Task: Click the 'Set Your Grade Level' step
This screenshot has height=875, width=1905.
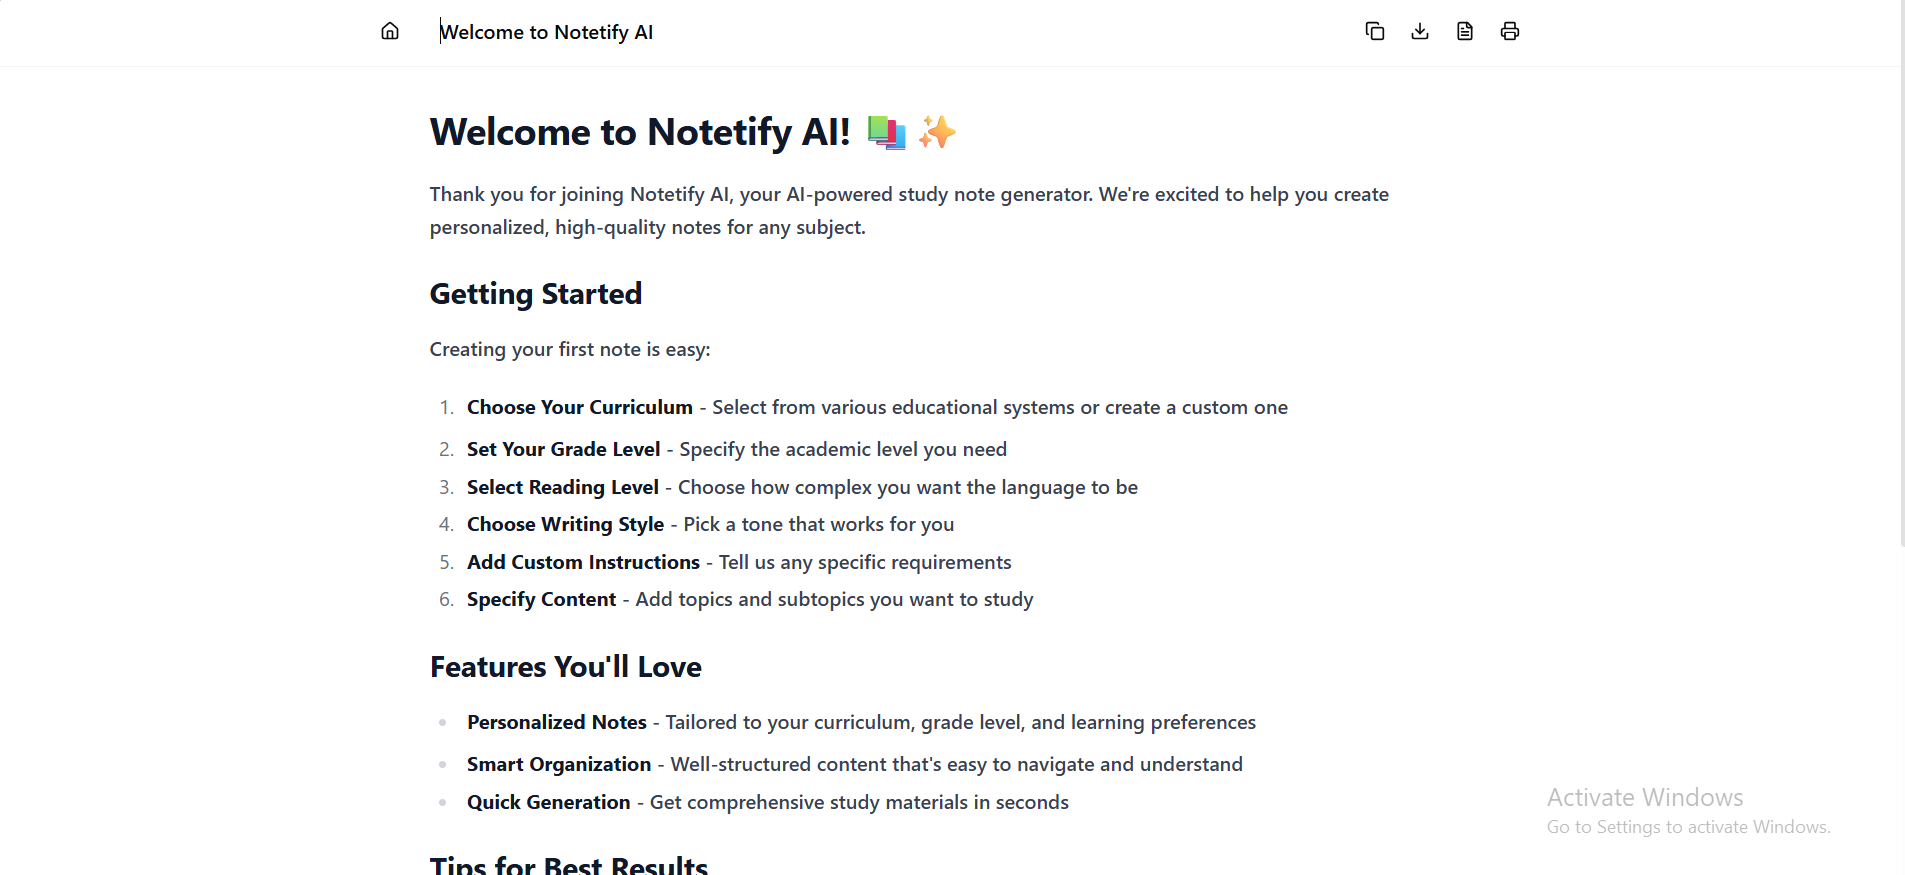Action: (563, 449)
